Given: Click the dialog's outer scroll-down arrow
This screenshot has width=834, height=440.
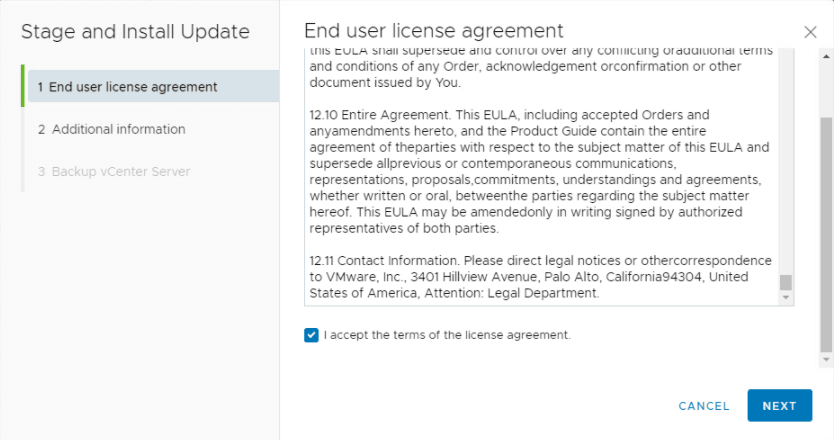Looking at the screenshot, I should click(x=826, y=359).
